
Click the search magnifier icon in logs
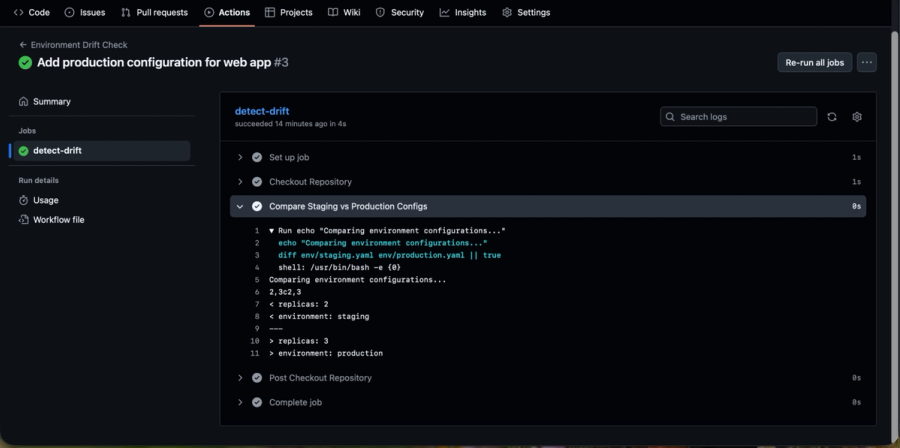670,116
